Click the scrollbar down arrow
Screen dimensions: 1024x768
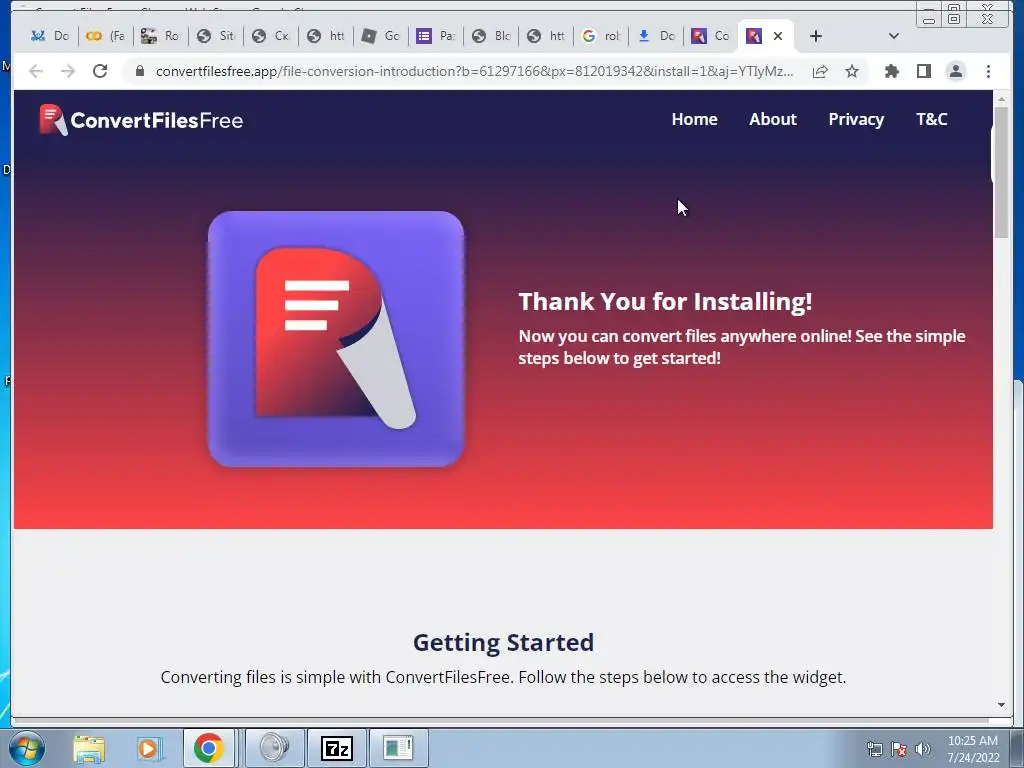tap(1001, 705)
